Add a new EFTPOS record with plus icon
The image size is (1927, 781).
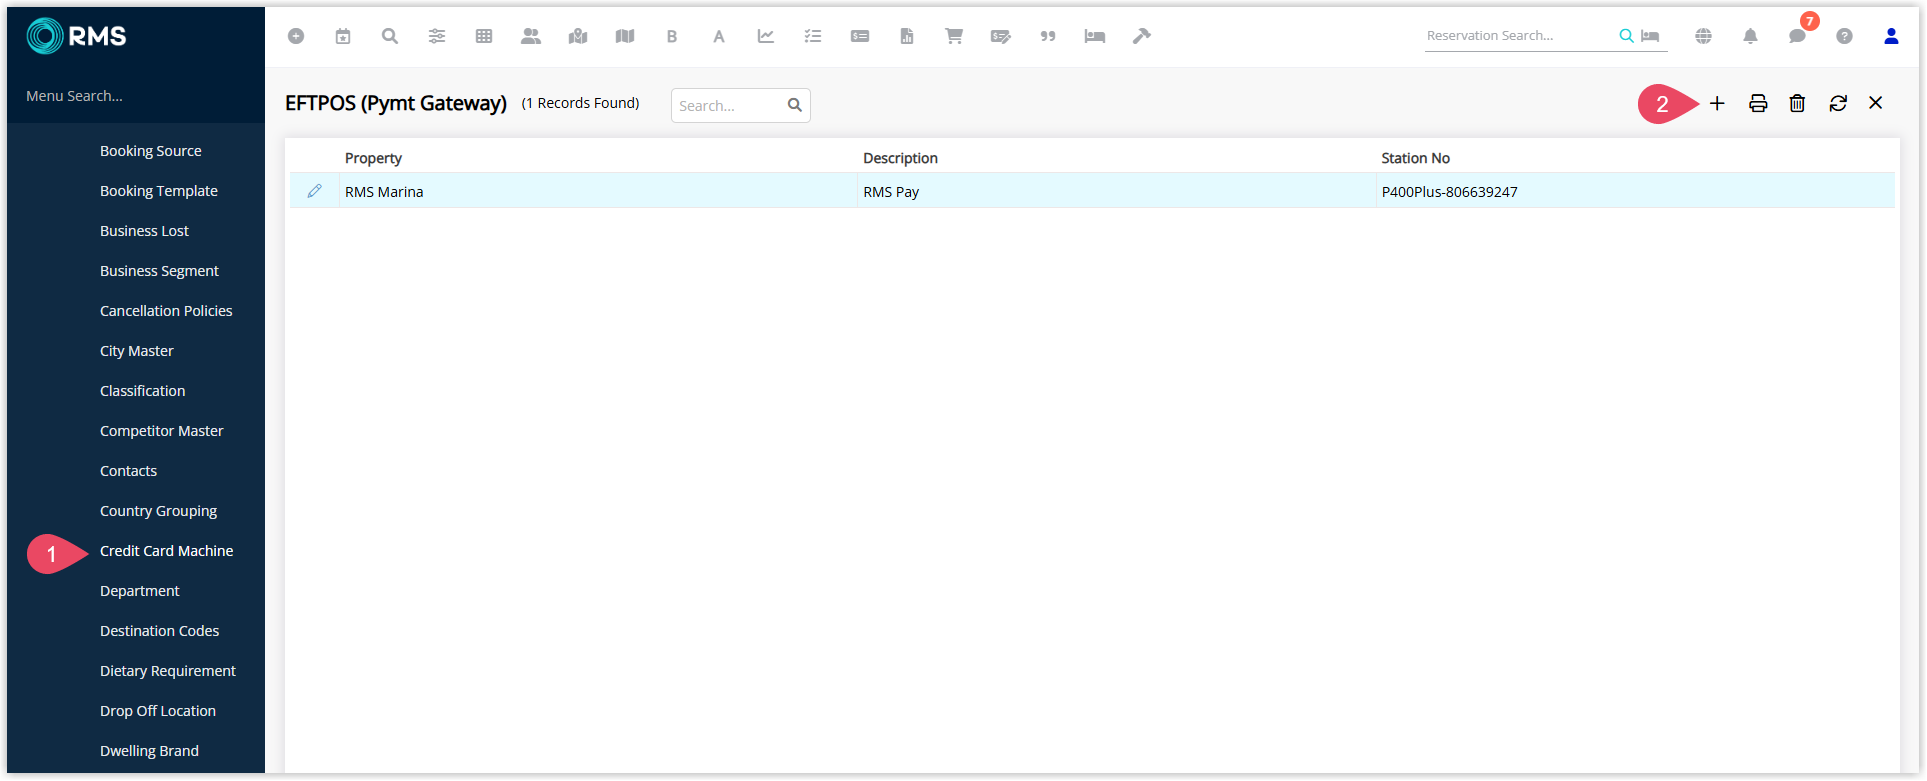[1717, 104]
